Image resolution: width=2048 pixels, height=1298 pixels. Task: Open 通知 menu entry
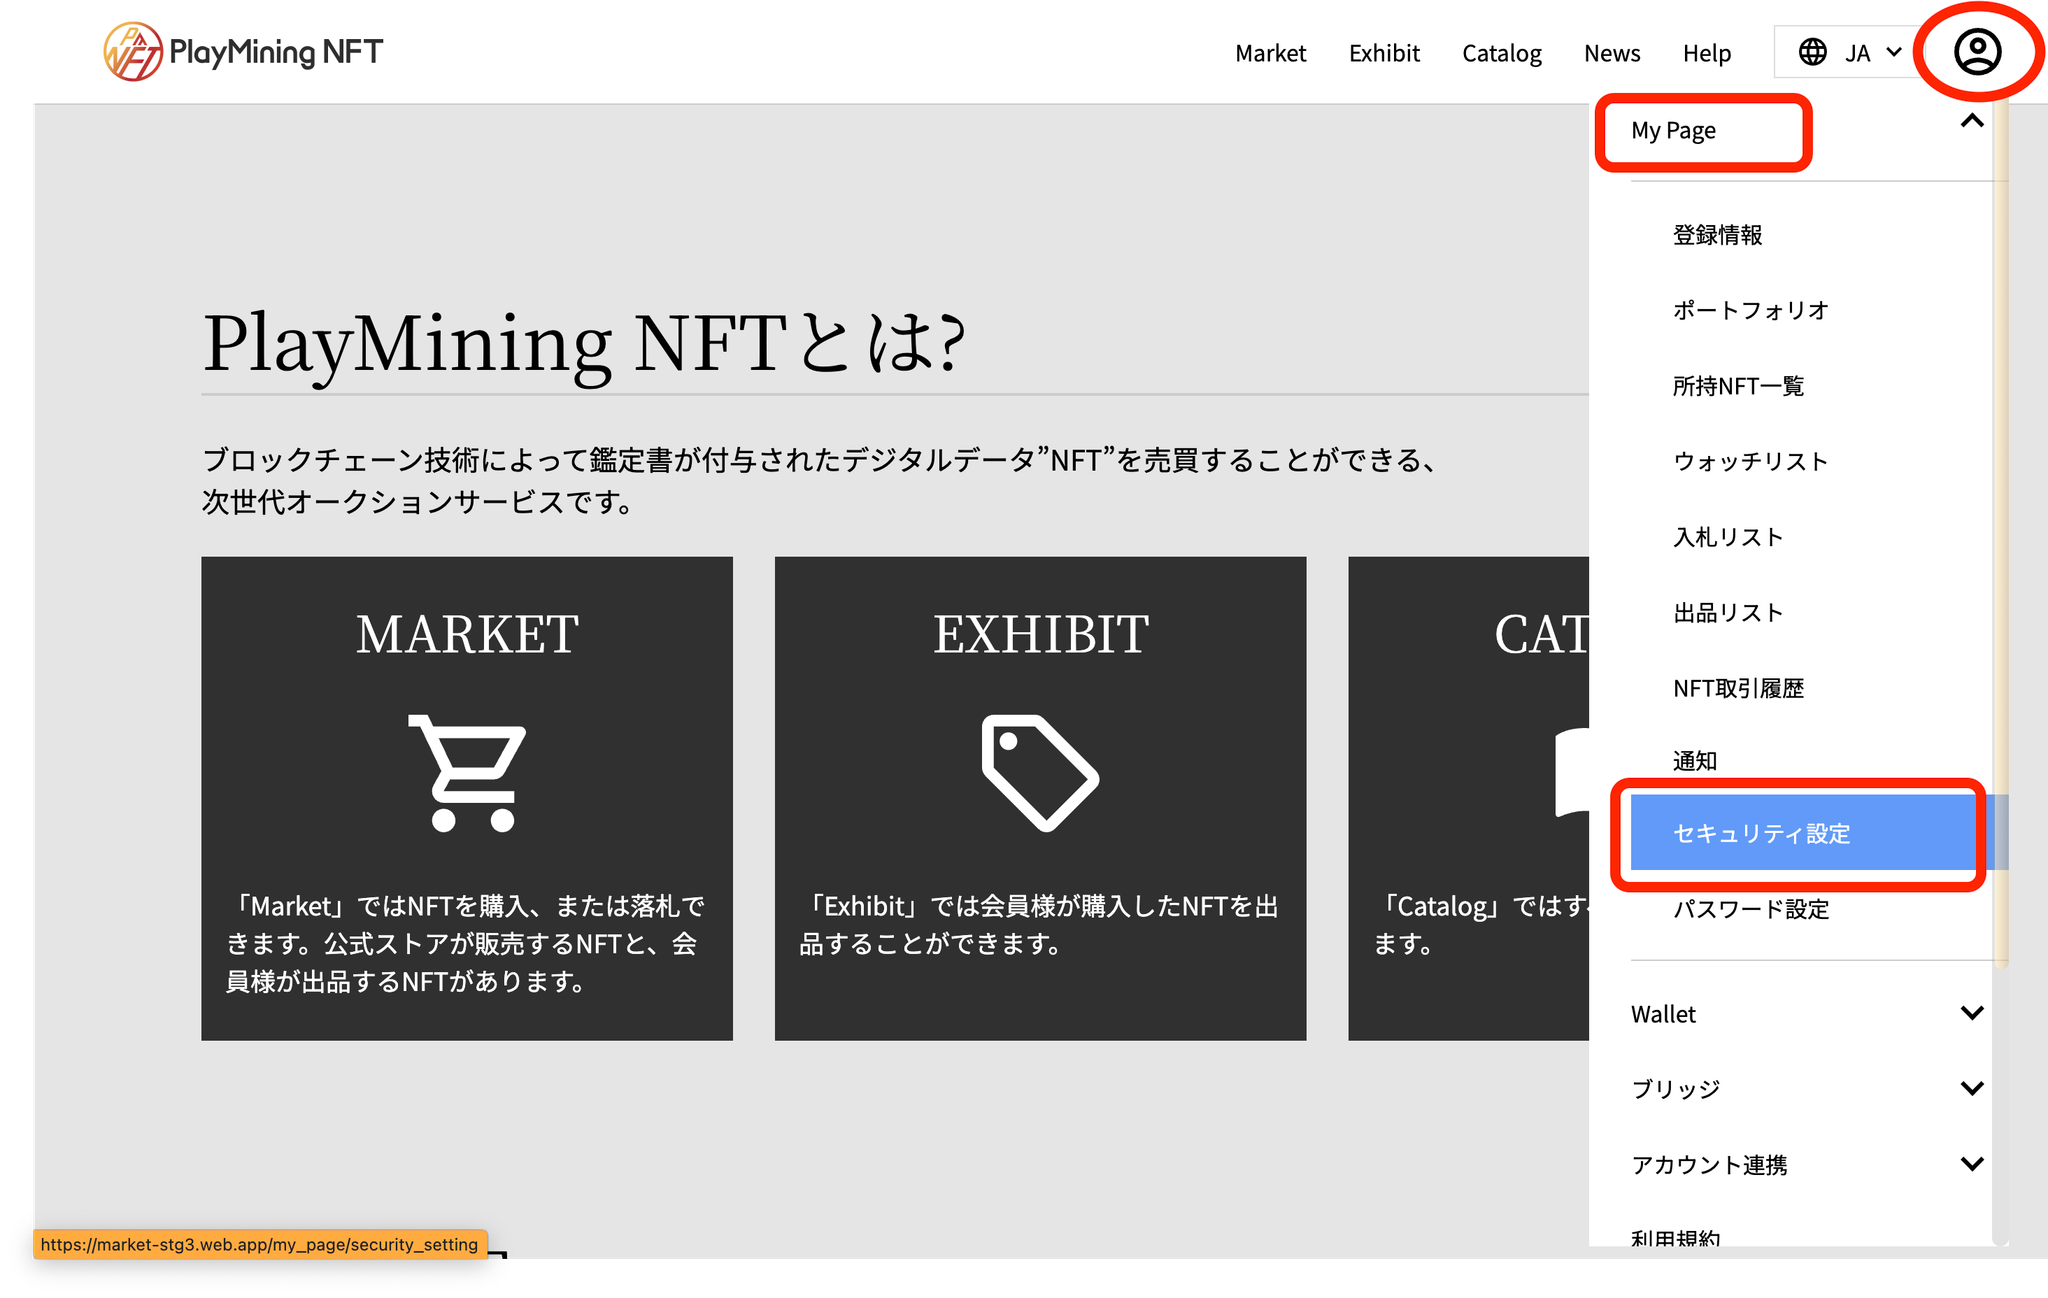[x=1695, y=761]
